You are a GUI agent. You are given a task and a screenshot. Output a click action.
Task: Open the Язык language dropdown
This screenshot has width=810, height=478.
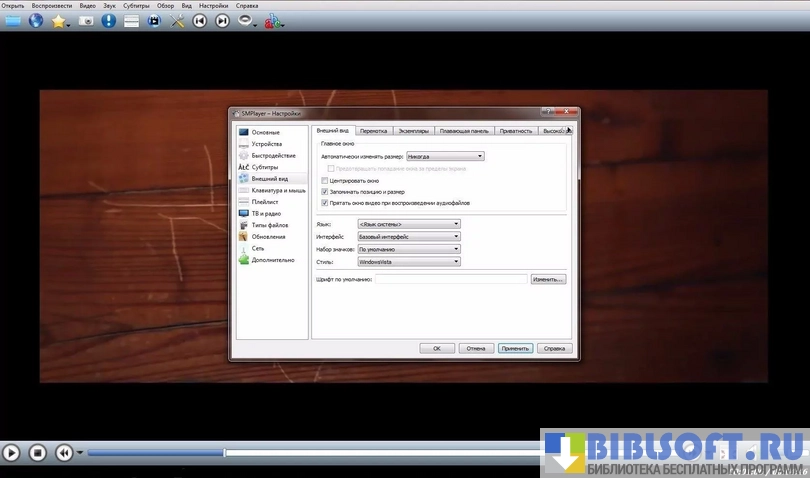click(x=409, y=224)
